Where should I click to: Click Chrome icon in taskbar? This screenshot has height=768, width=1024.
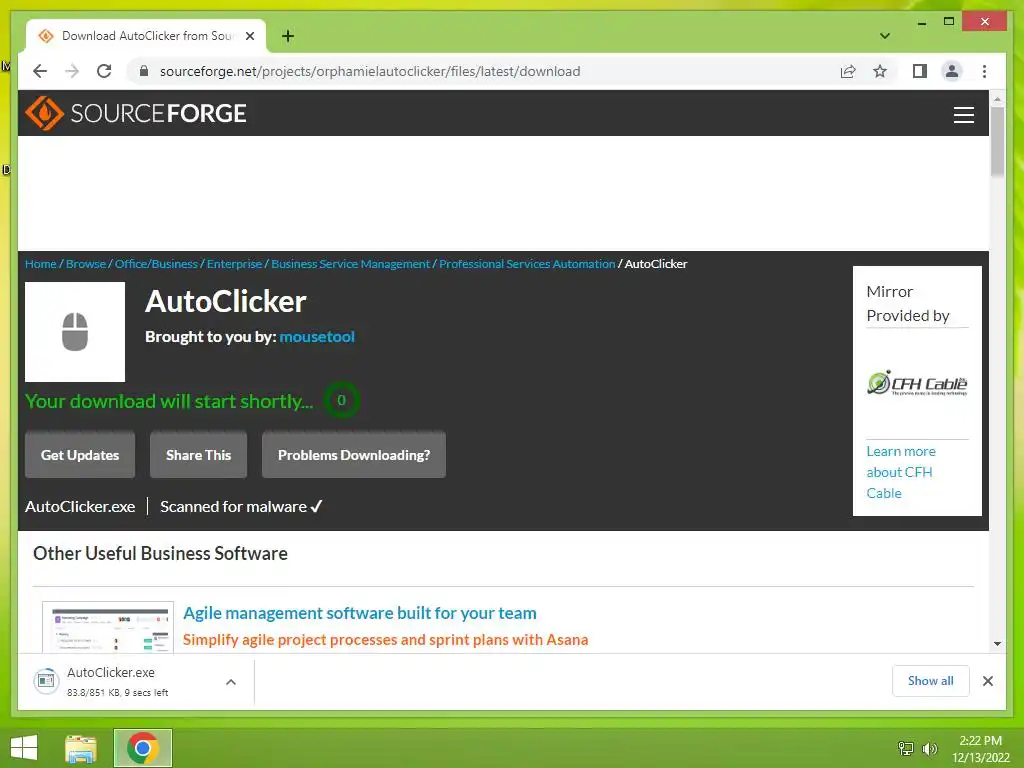142,748
